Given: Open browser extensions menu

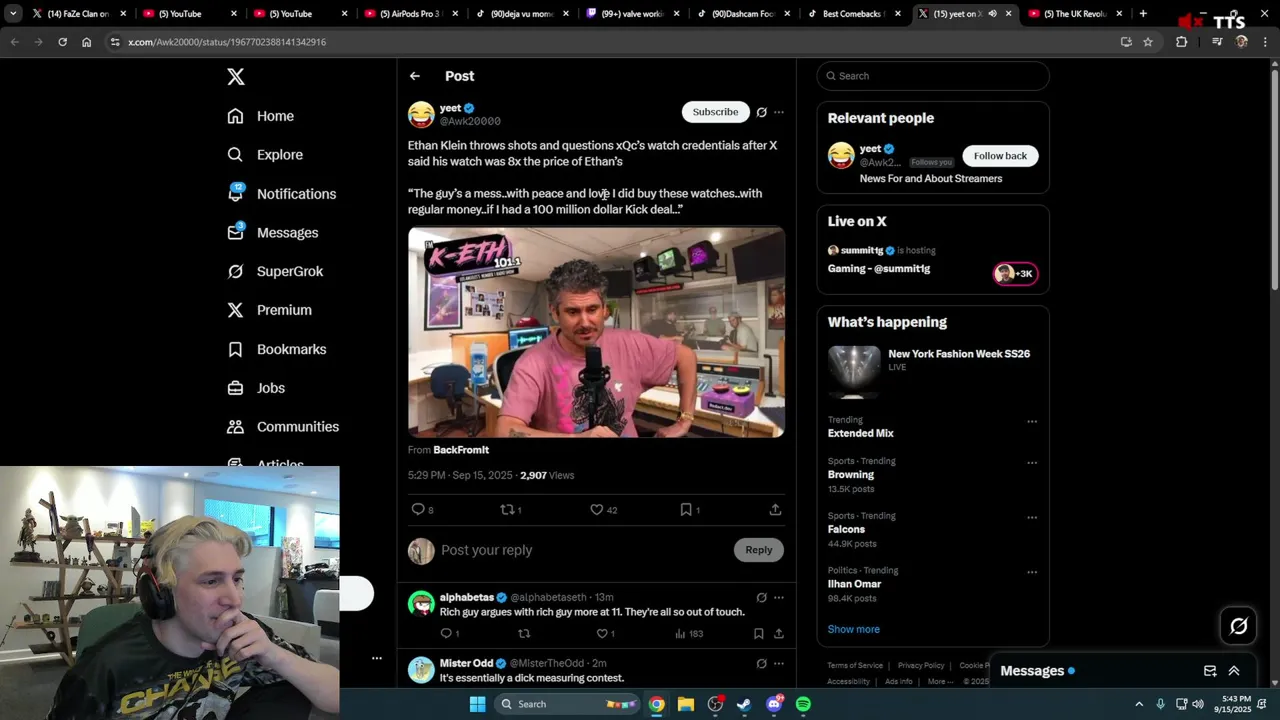Looking at the screenshot, I should coord(1181,42).
